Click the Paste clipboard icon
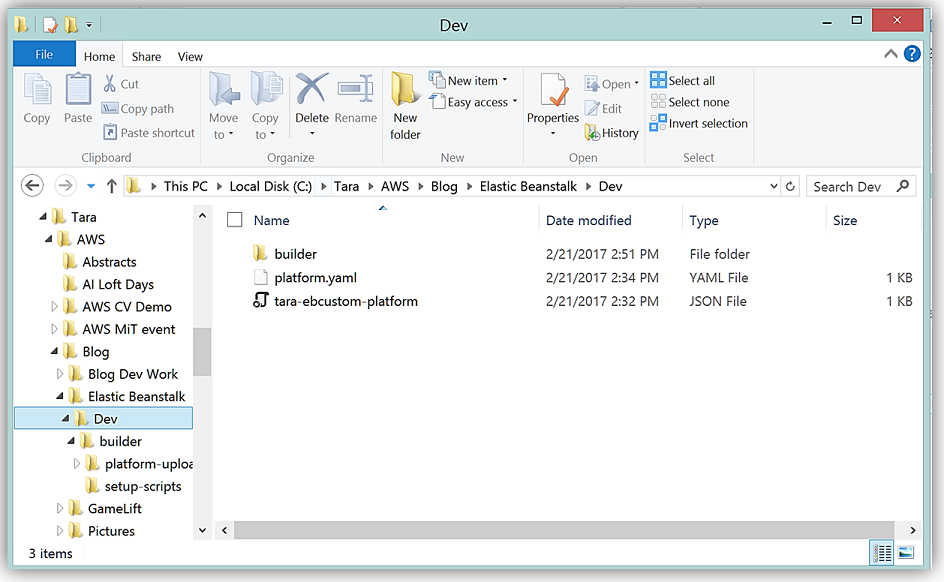Viewport: 944px width, 582px height. tap(78, 92)
